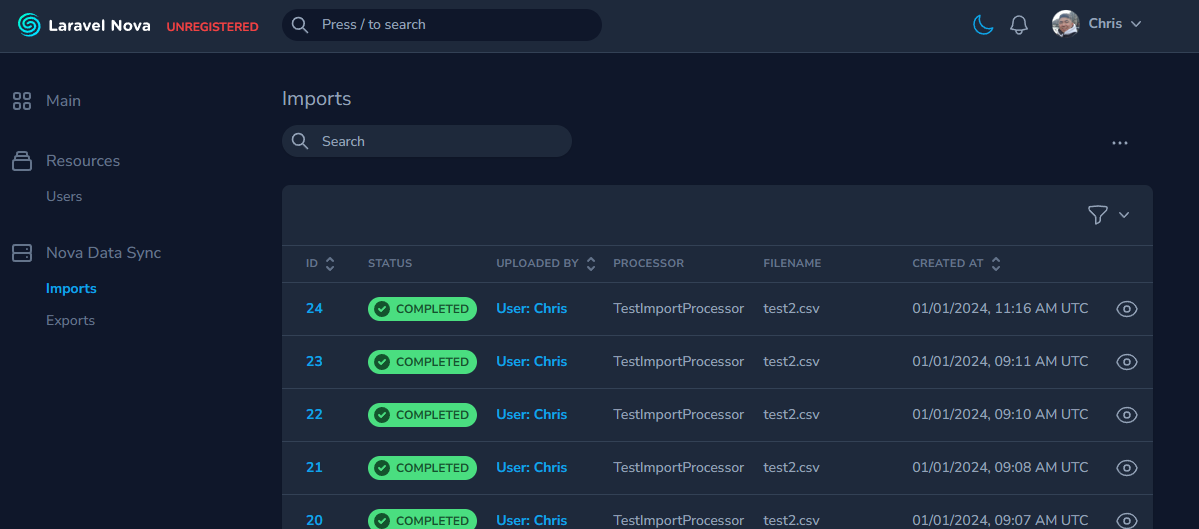Expand the filter dropdown chevron
1199x529 pixels.
click(1124, 215)
